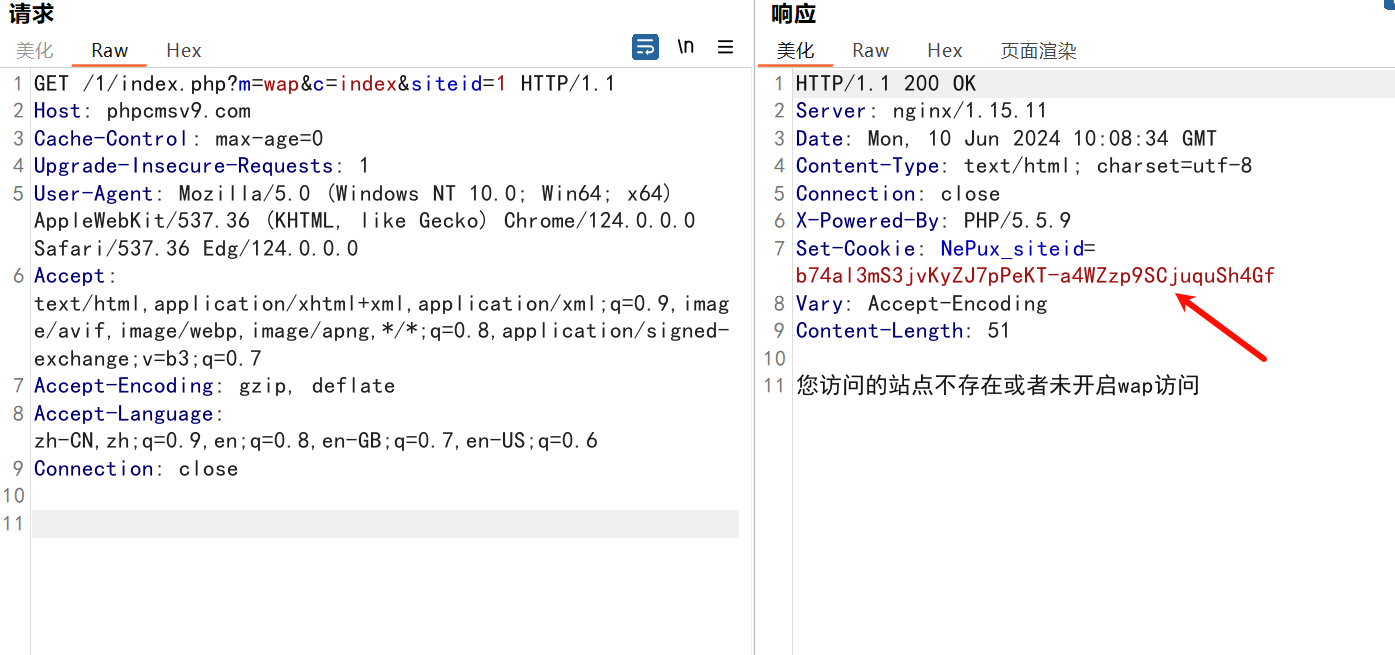Place cursor in empty request line 11
The width and height of the screenshot is (1395, 655).
coord(385,523)
